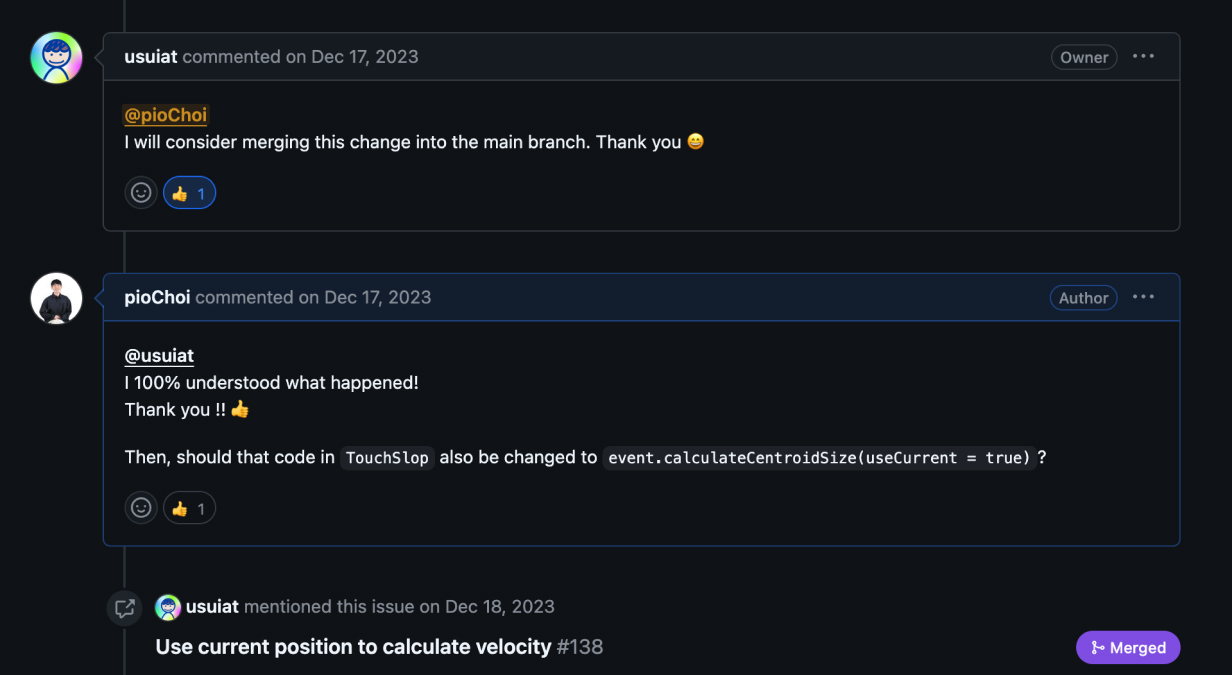Image resolution: width=1232 pixels, height=675 pixels.
Task: Open the options menu on usuiat's comment
Action: click(x=1143, y=57)
